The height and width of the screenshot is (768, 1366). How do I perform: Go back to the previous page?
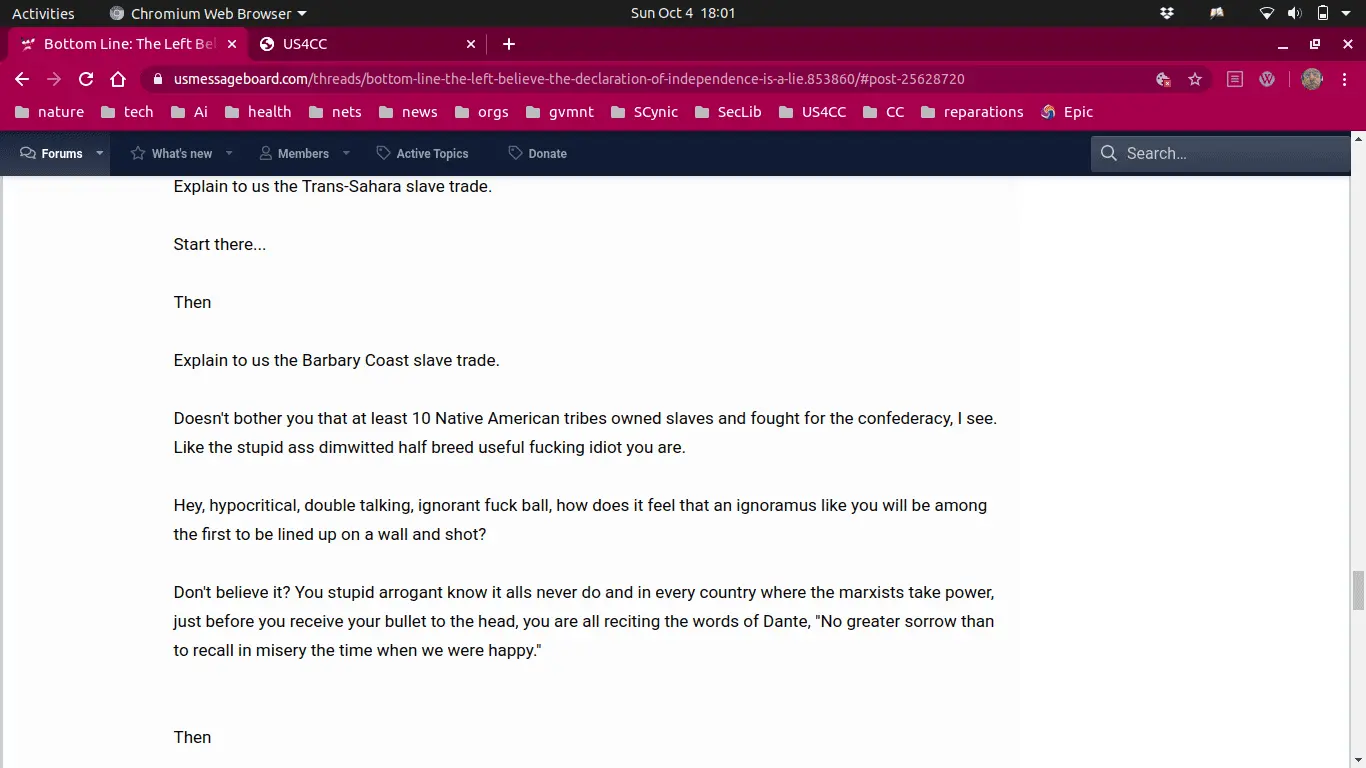[22, 79]
